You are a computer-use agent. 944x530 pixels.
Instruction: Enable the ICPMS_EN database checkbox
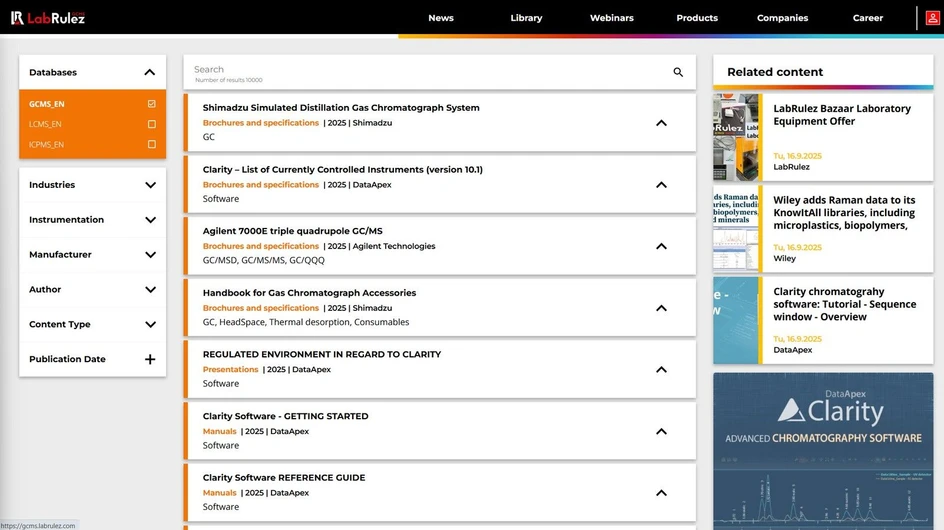(151, 144)
